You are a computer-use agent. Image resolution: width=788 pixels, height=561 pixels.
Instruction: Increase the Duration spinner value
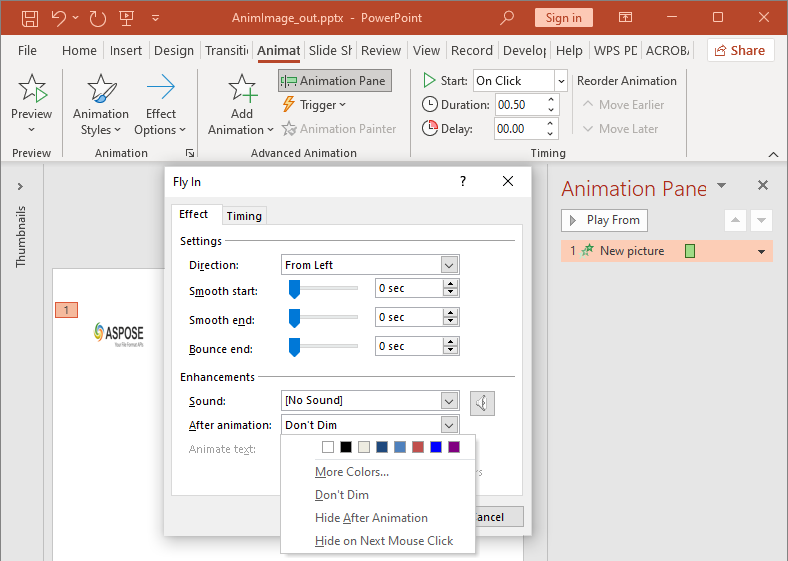[x=550, y=100]
